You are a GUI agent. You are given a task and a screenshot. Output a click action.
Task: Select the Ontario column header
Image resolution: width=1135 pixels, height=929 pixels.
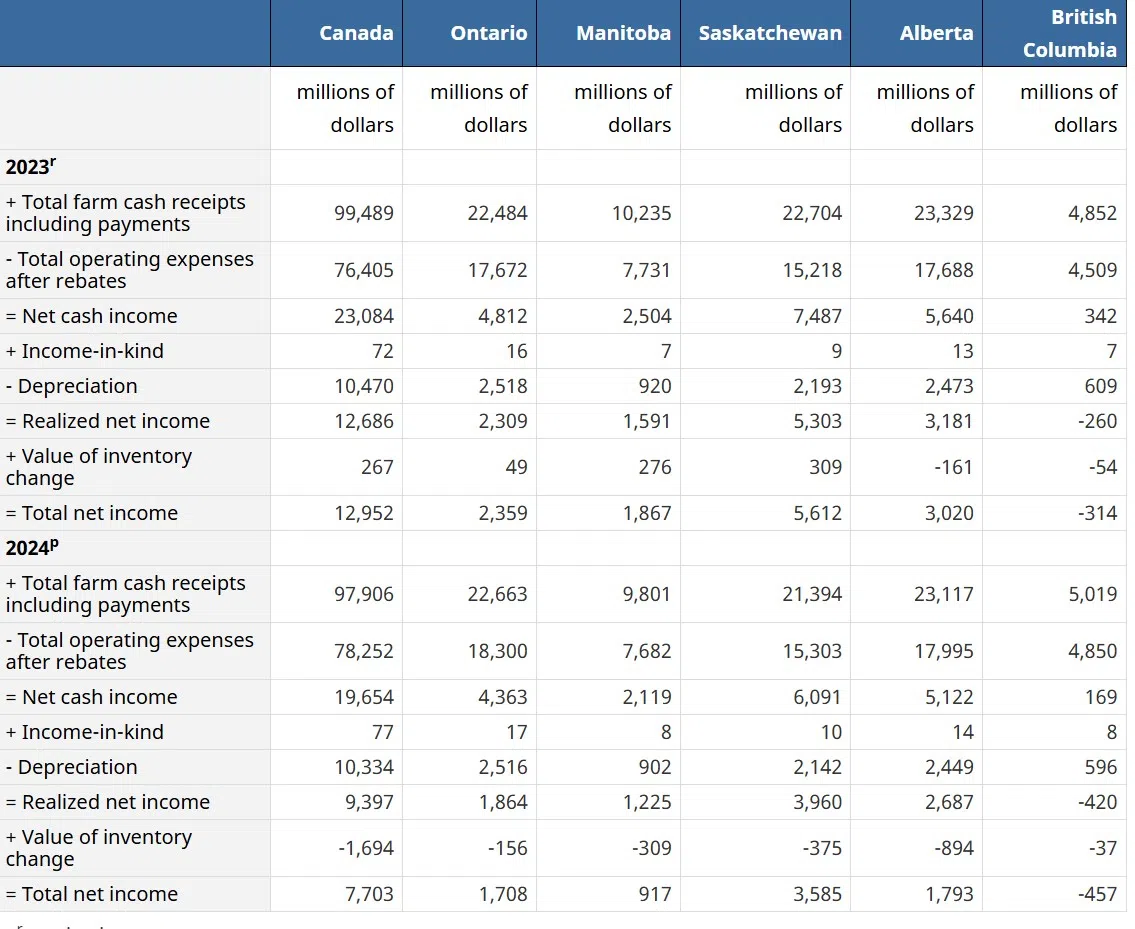[488, 33]
